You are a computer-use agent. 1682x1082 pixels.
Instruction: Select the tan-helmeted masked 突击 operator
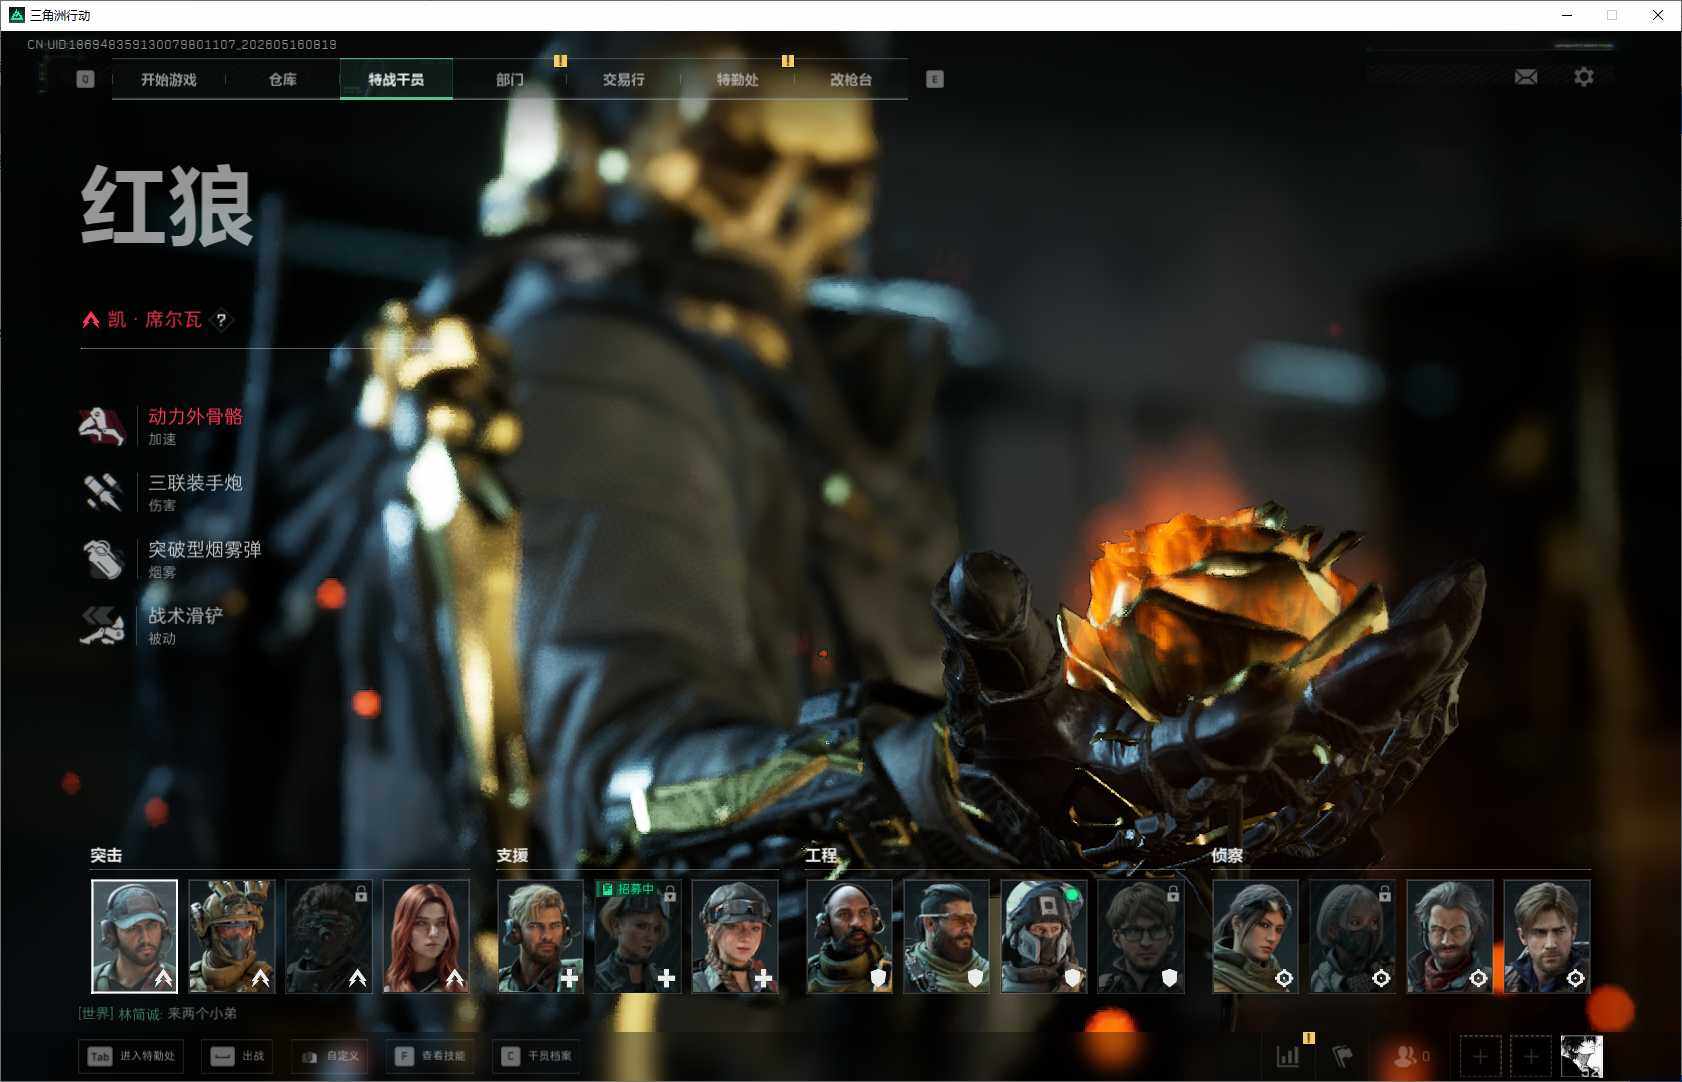pos(231,936)
